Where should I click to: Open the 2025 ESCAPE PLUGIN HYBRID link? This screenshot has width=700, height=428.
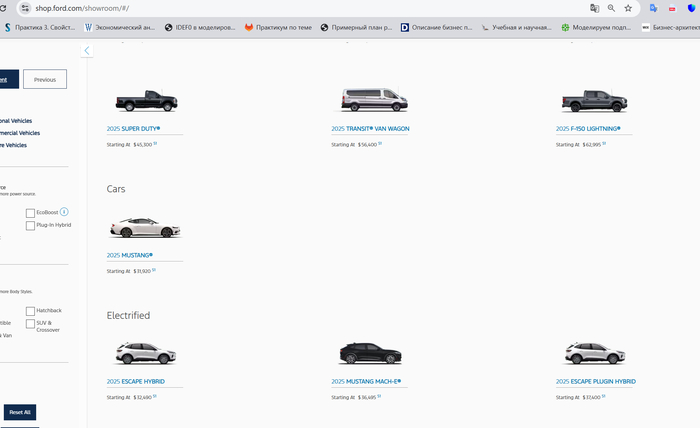point(596,382)
